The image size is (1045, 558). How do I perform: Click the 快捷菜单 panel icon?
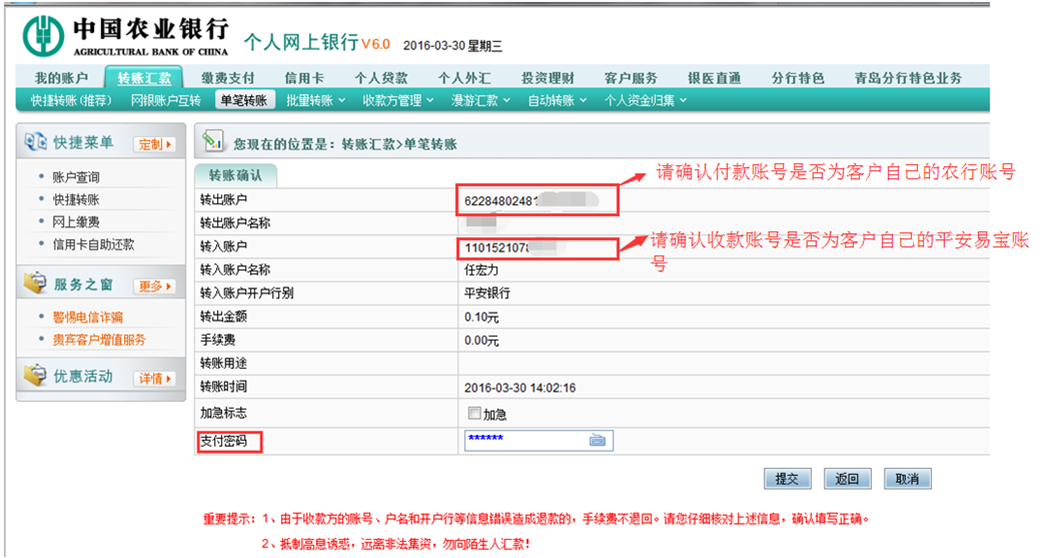[35, 142]
